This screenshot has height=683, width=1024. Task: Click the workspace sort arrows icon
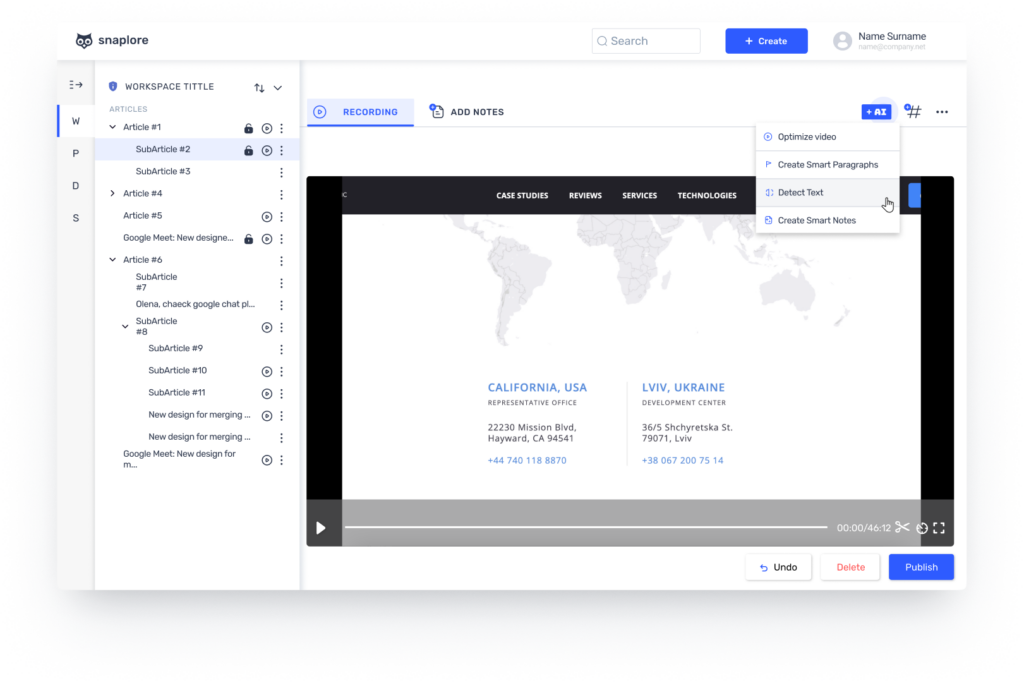point(259,87)
